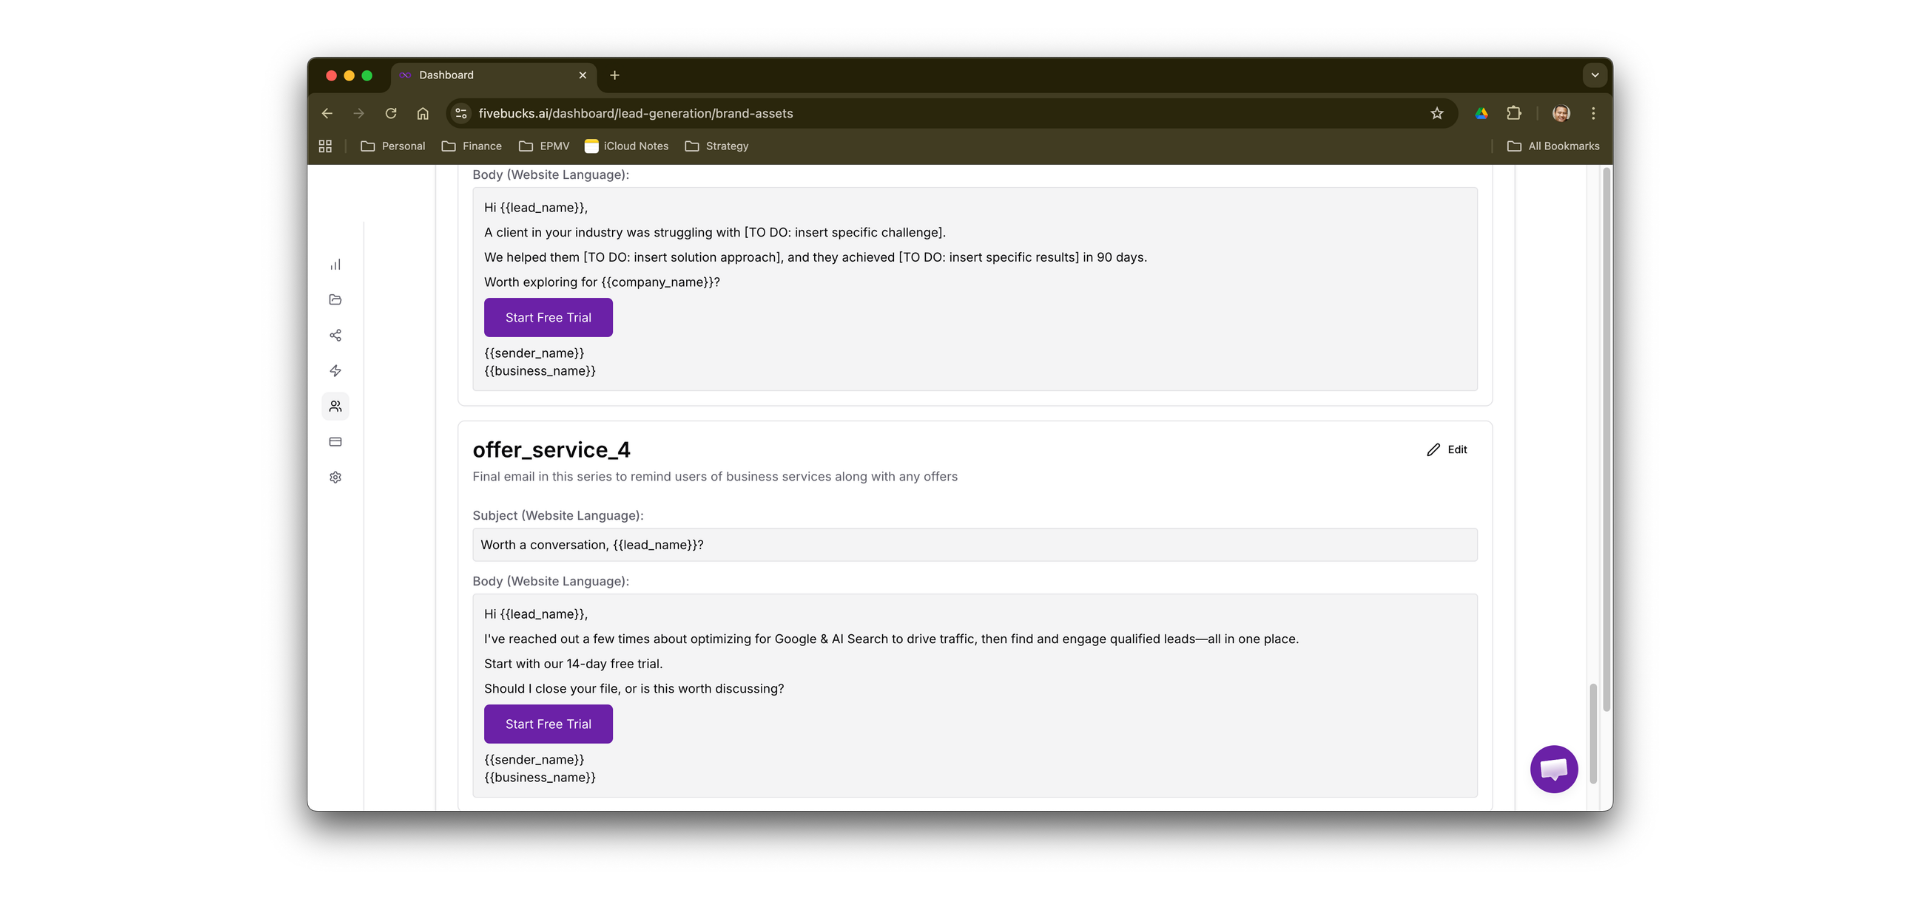1920x900 pixels.
Task: Open the analytics bar-chart sidebar icon
Action: pos(335,264)
